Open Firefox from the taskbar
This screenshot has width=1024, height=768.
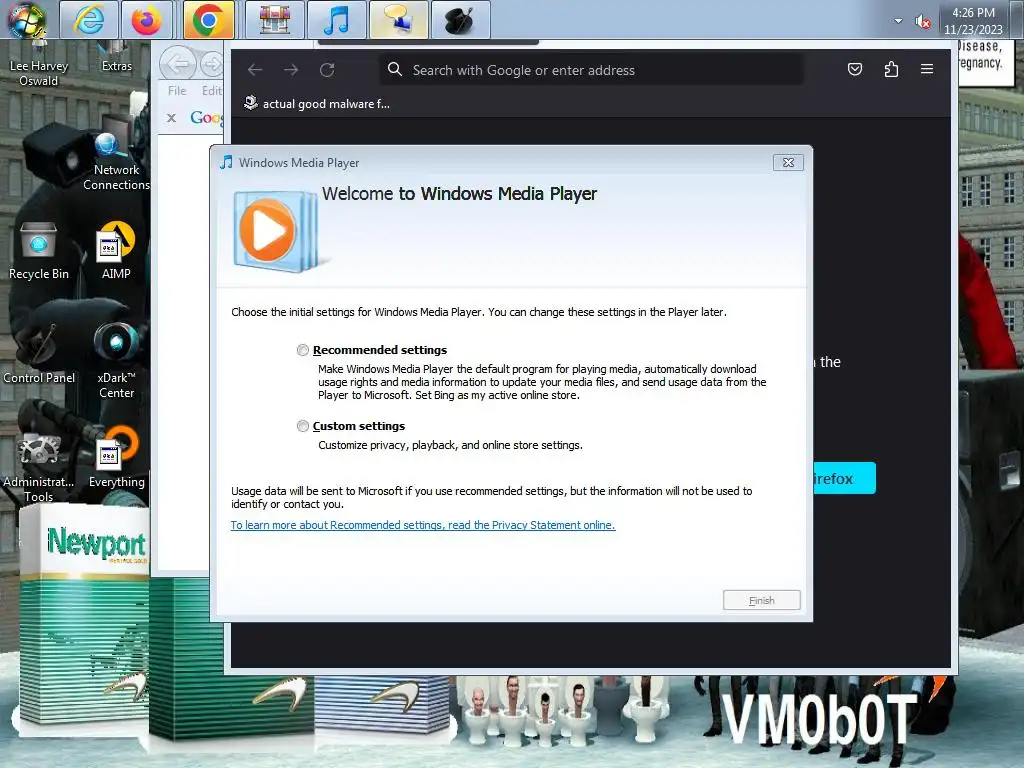click(147, 20)
